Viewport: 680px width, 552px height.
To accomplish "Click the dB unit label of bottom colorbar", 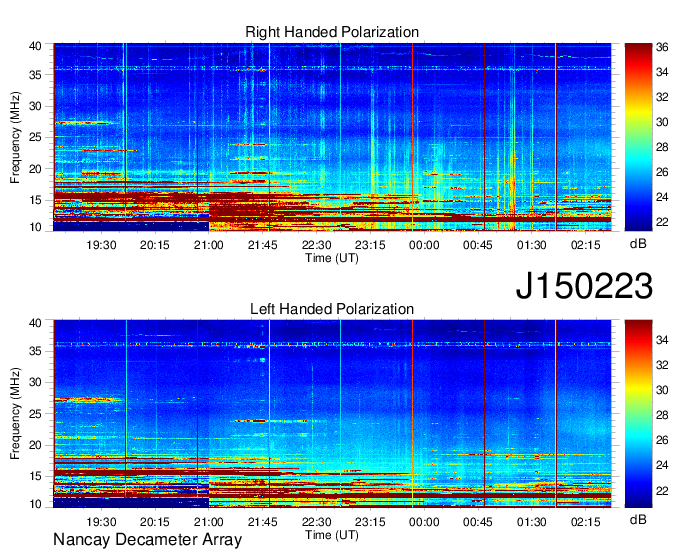I will [x=638, y=519].
